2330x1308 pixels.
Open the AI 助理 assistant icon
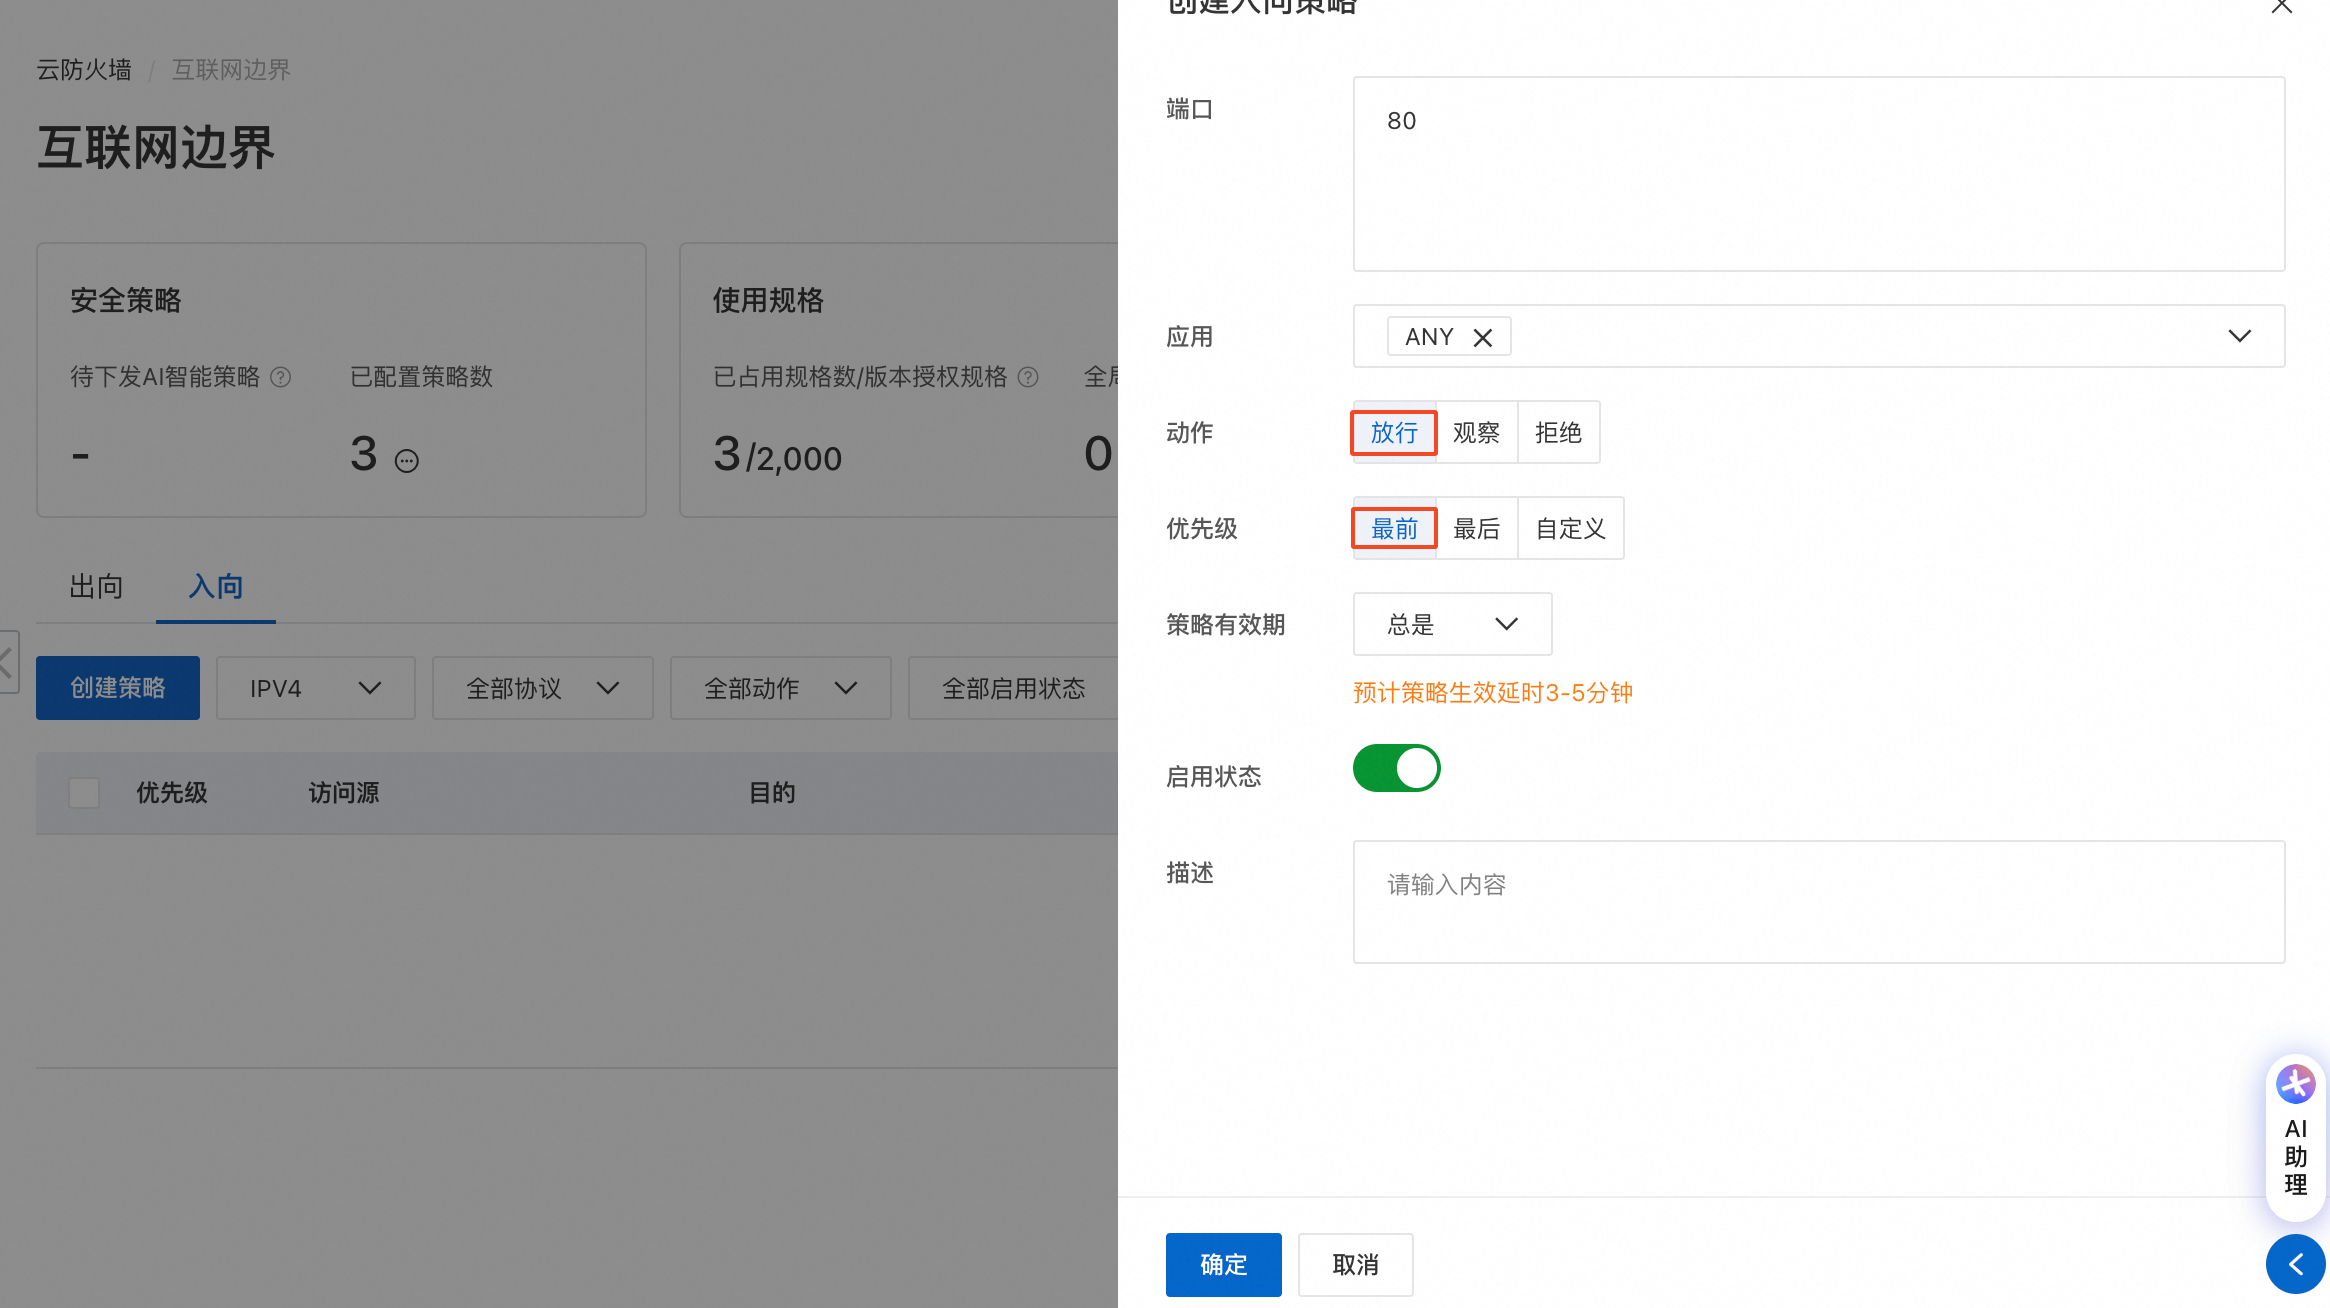tap(2295, 1084)
